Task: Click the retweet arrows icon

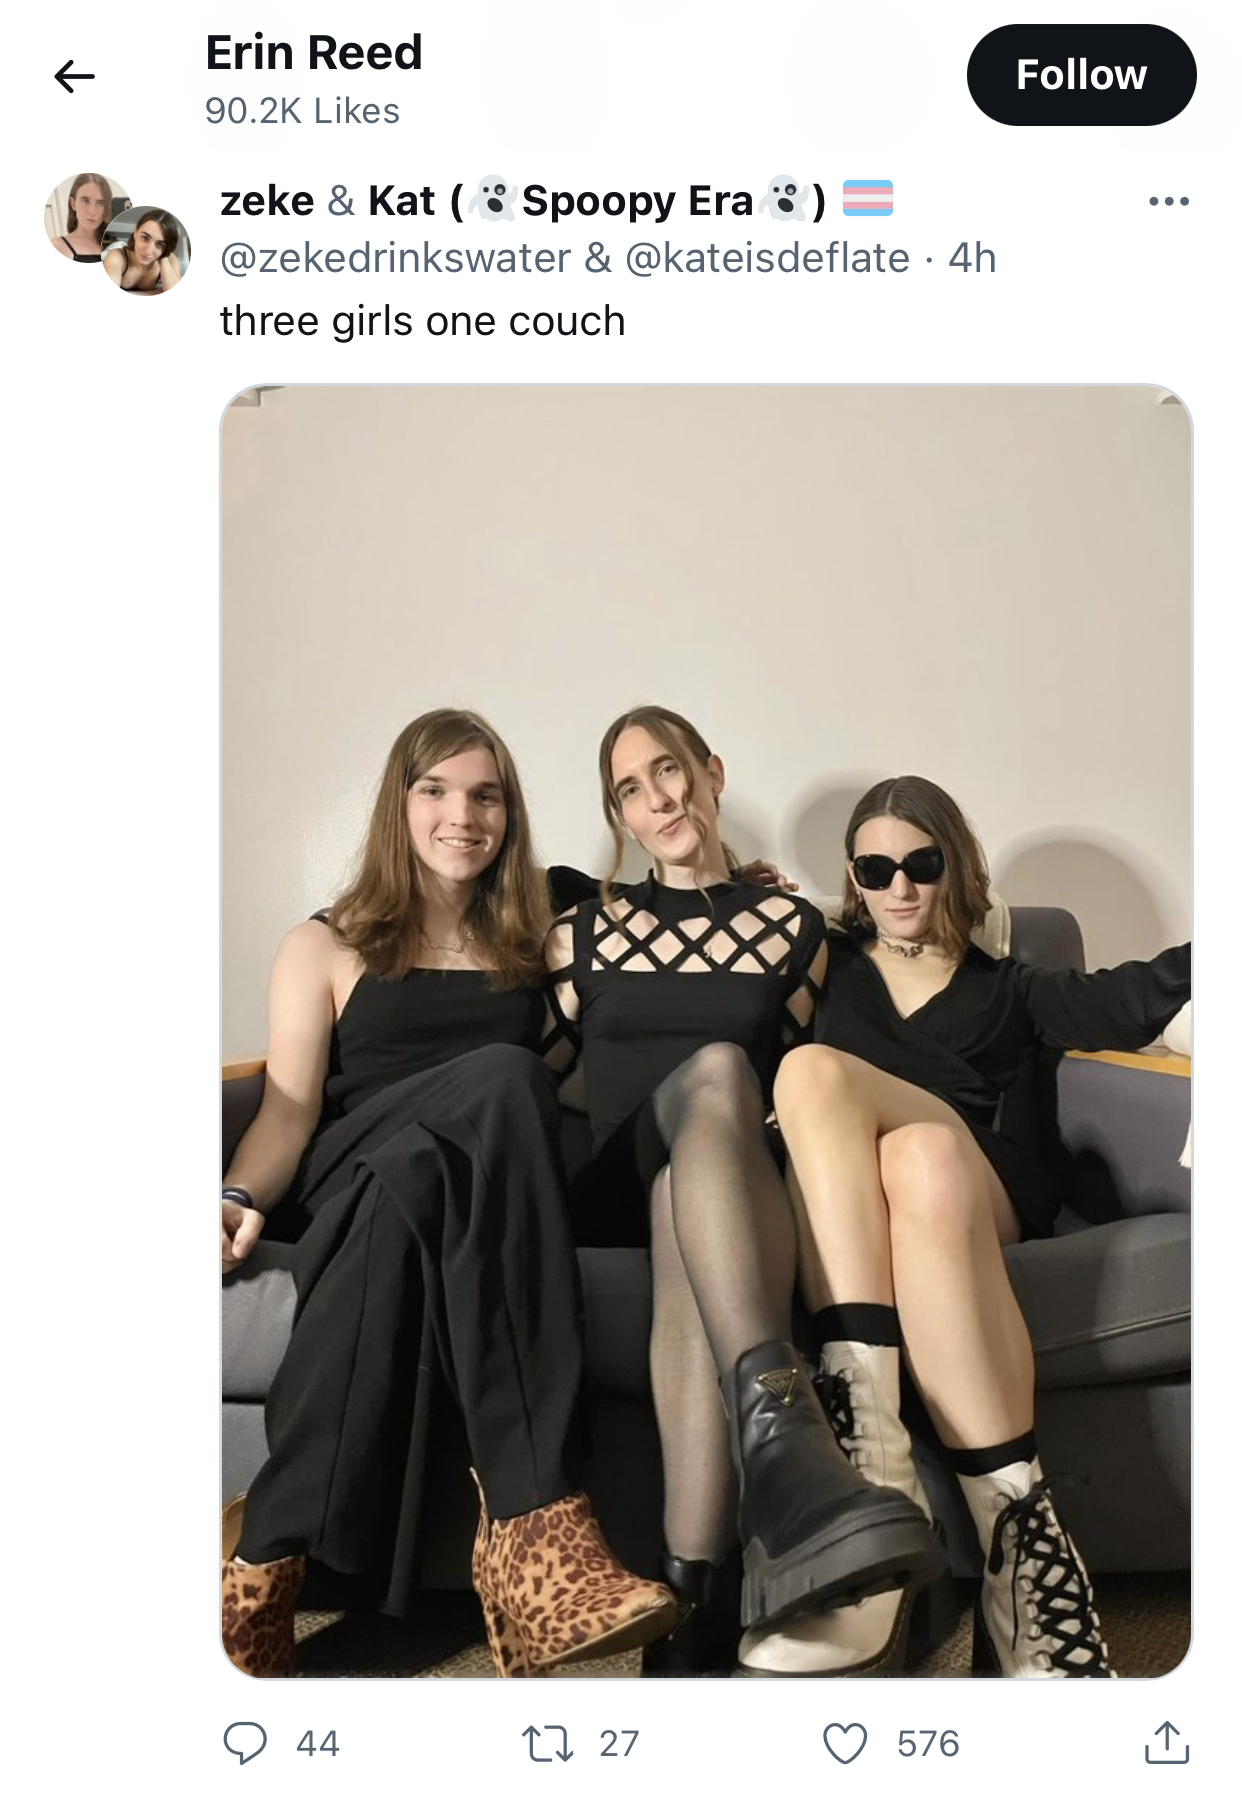Action: (x=548, y=1743)
